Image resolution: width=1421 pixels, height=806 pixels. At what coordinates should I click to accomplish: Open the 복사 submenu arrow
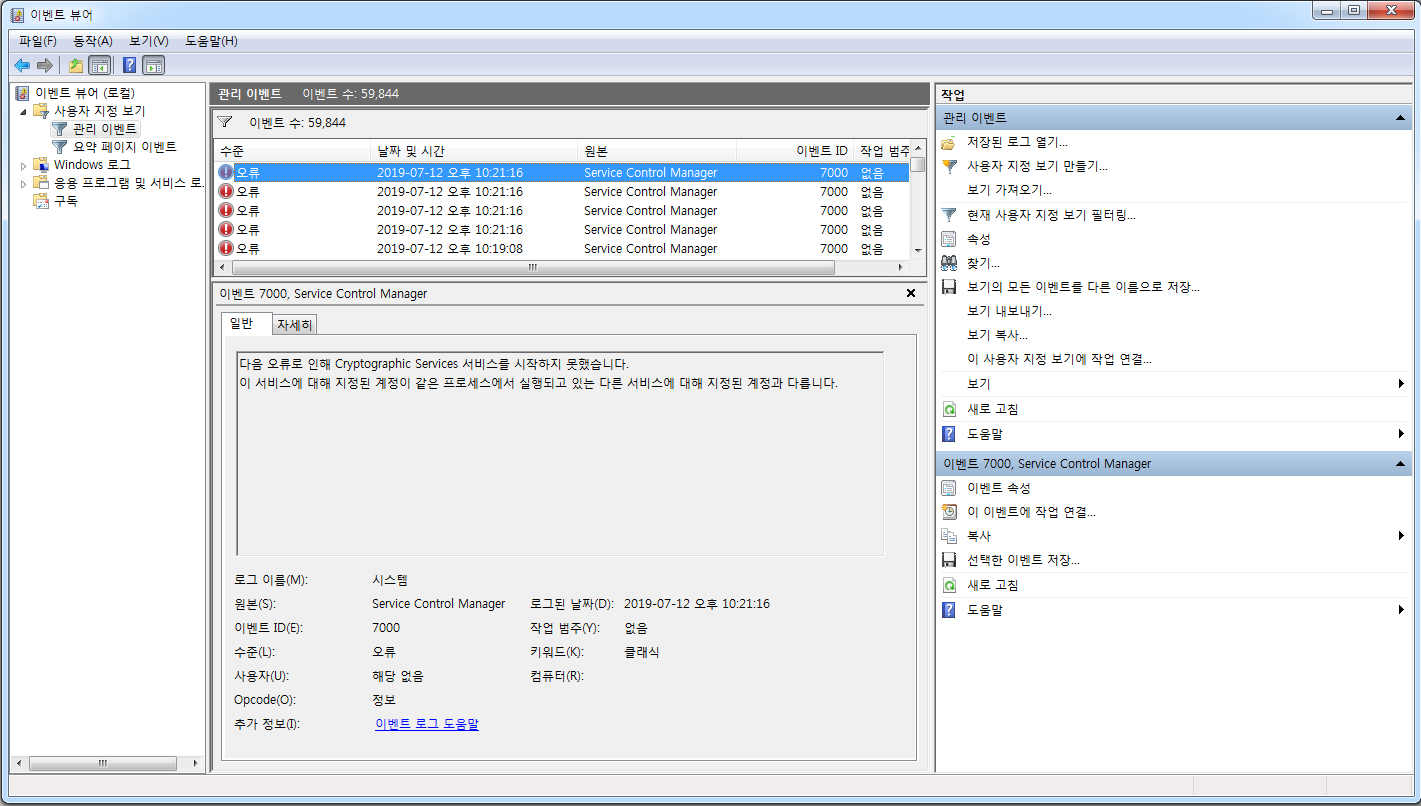pos(1401,536)
